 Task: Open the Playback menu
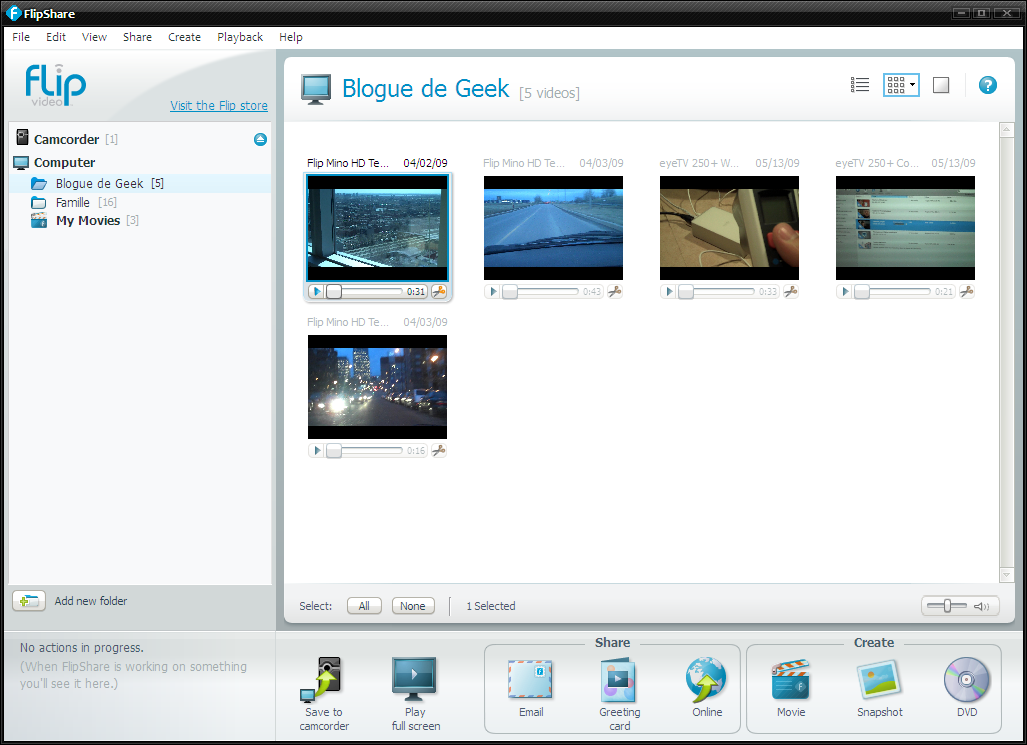tap(240, 37)
